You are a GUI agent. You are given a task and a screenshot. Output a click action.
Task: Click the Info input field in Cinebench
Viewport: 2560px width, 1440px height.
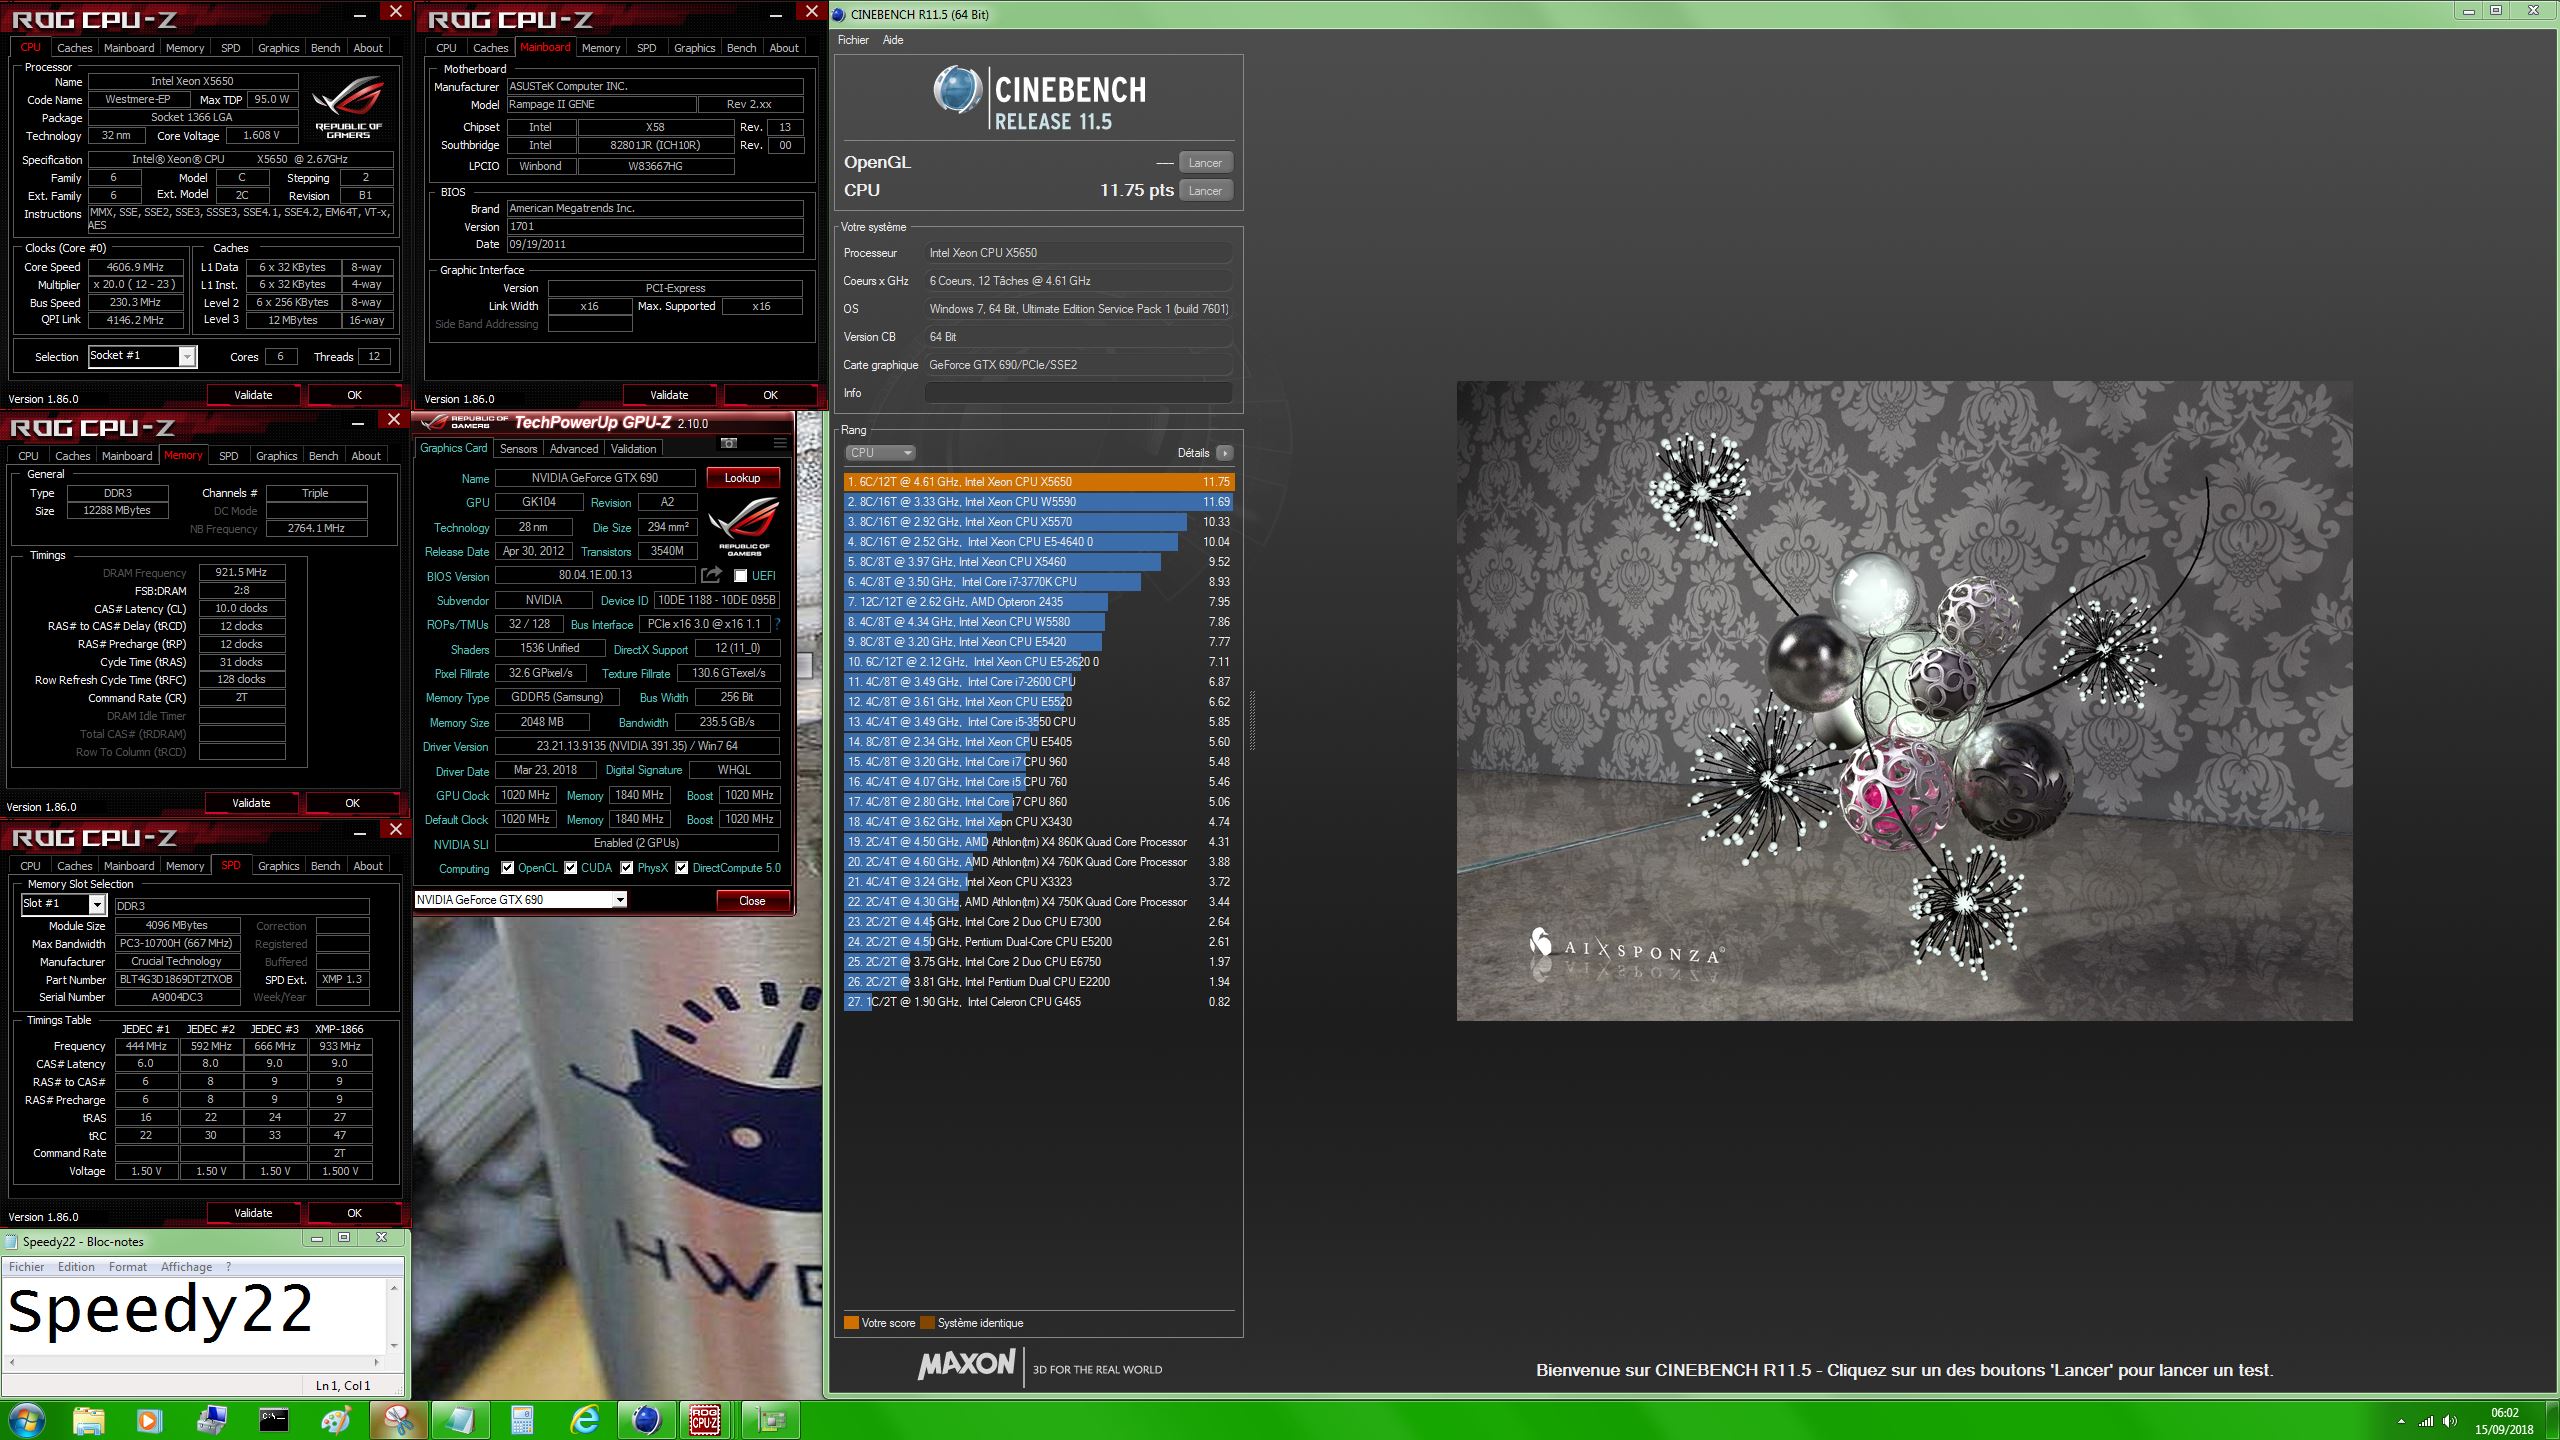pos(1078,393)
